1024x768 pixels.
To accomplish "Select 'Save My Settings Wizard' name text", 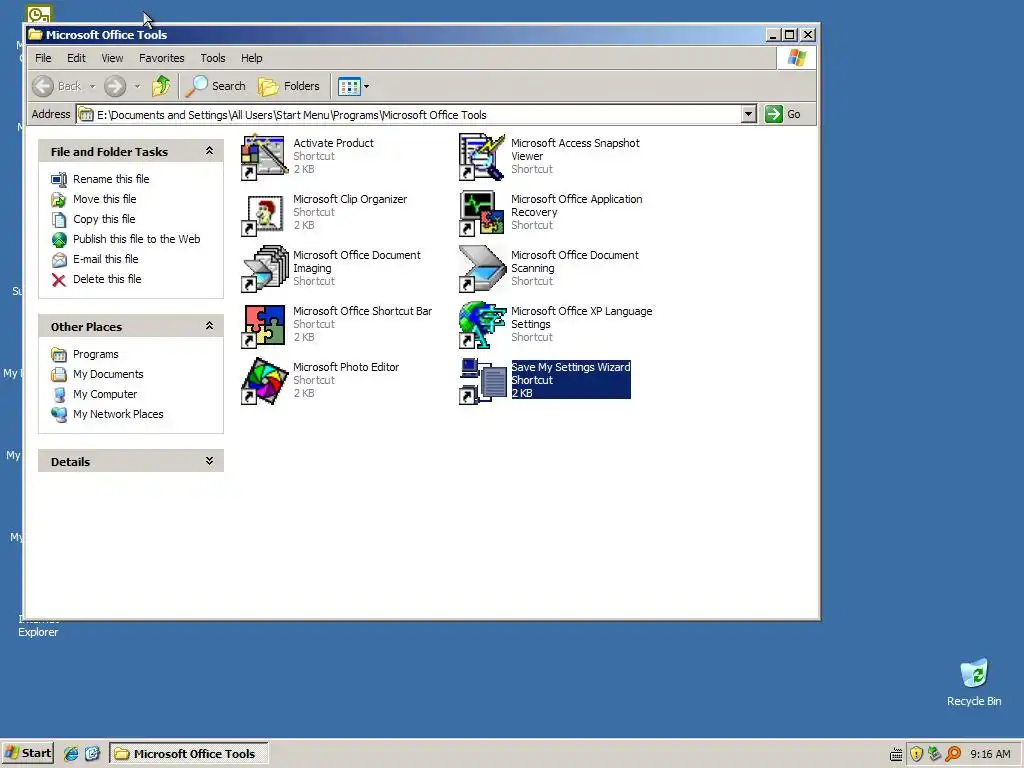I will (571, 367).
